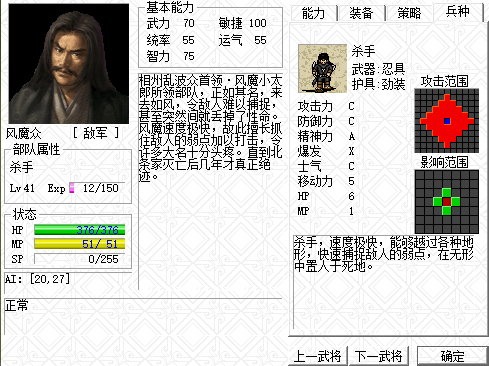Click the empty SP bar 0/255
The image size is (489, 366).
(80, 259)
